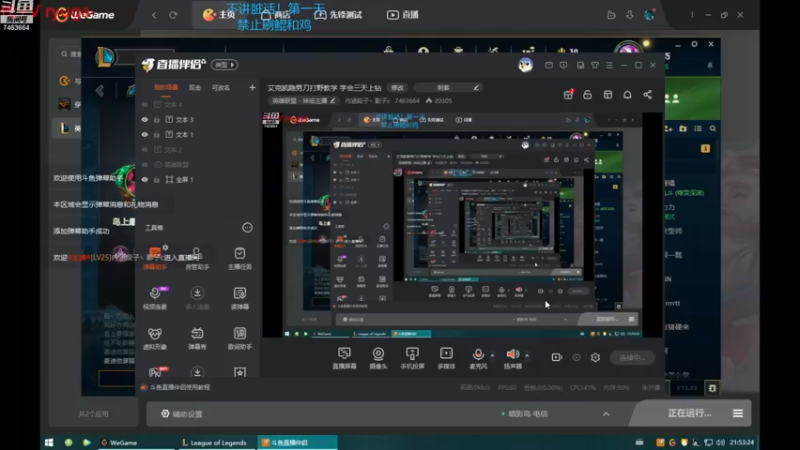Screen dimensions: 800x450
Task: Open the skin T-shirt icon in title bar
Action: coord(595,65)
